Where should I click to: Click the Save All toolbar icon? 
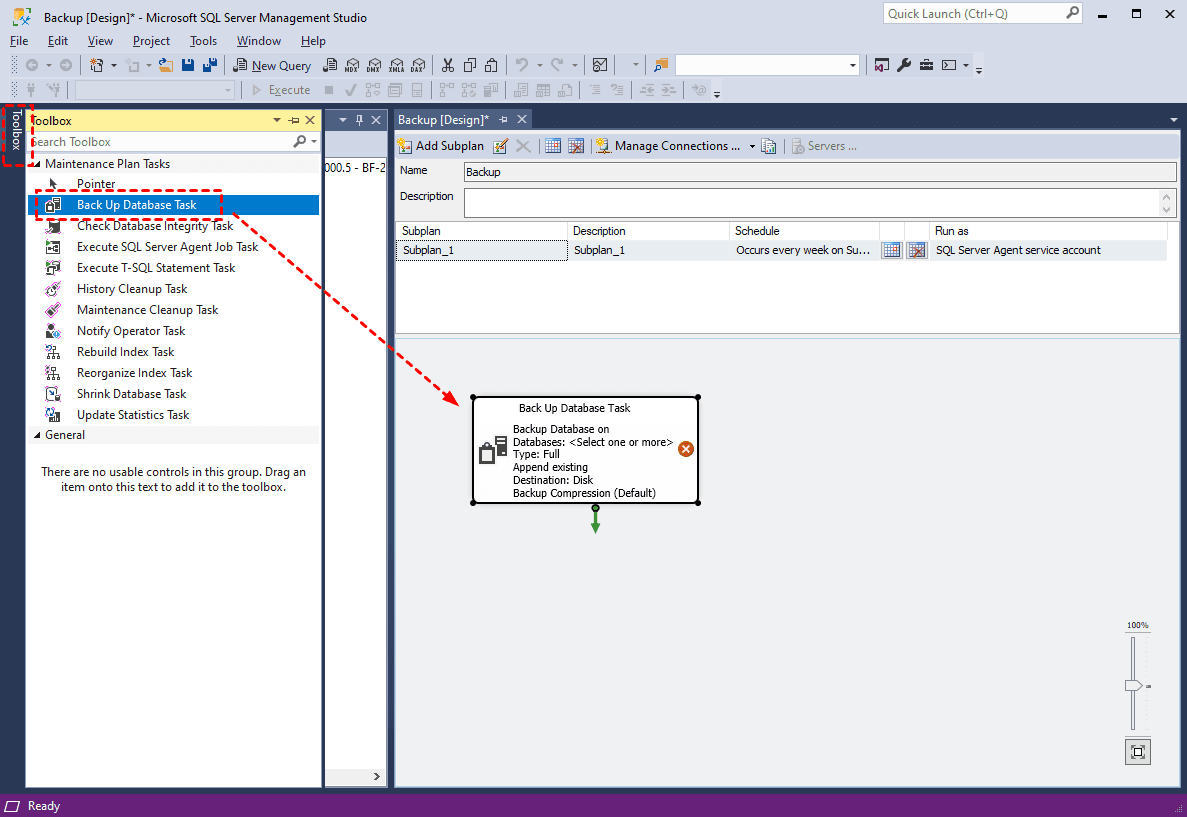click(x=209, y=65)
